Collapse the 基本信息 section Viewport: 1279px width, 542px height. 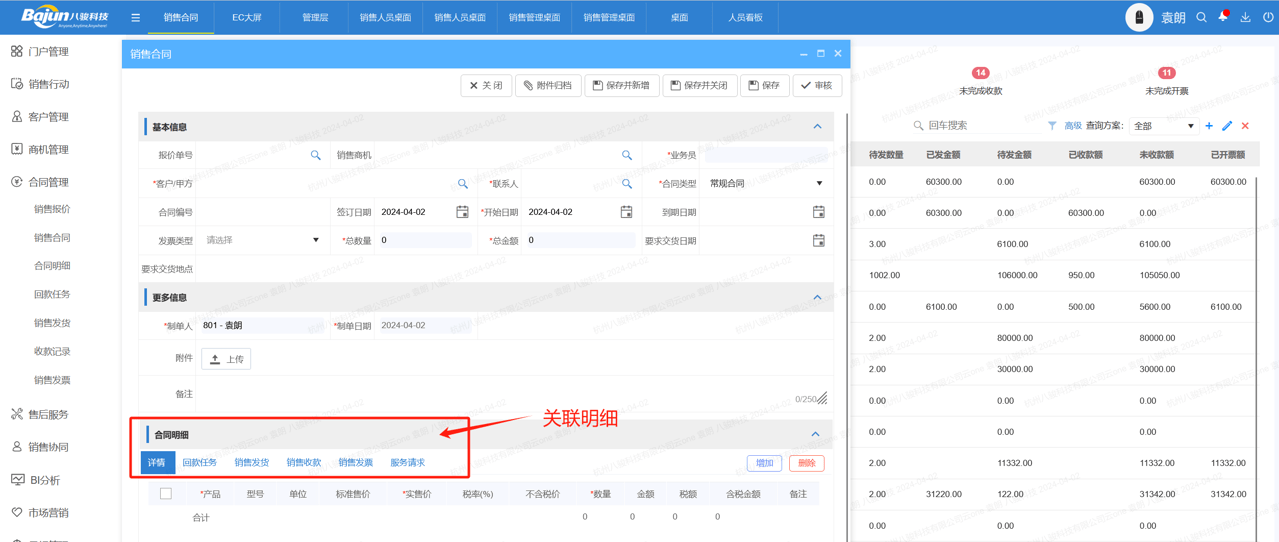point(817,127)
